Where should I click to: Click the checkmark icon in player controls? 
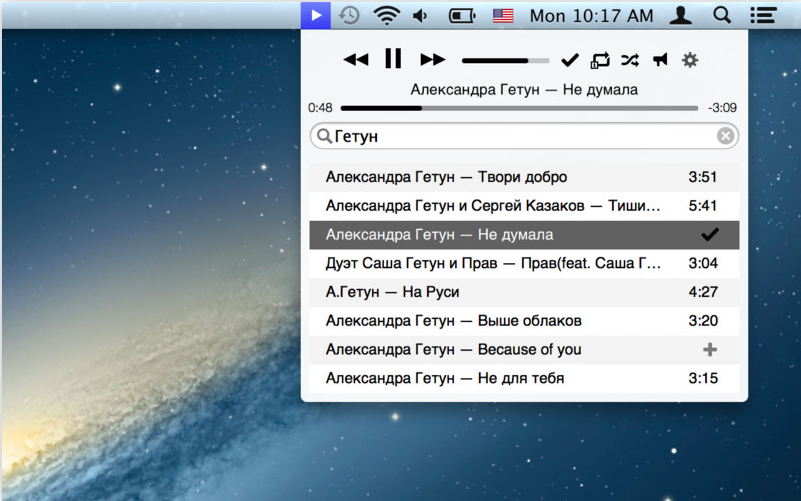[570, 60]
